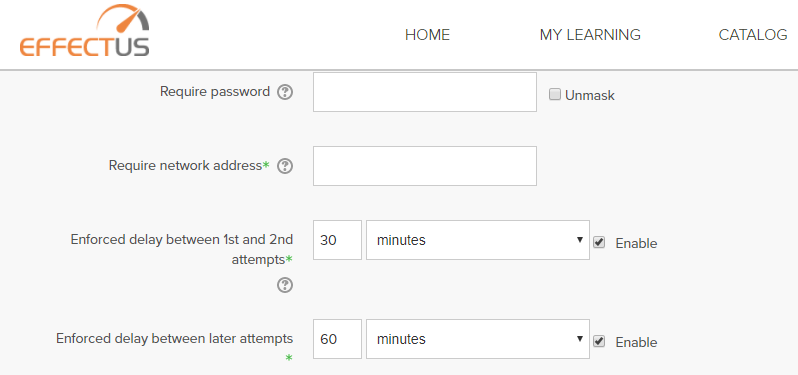Go to the HOME menu item
Image resolution: width=798 pixels, height=375 pixels.
pos(428,35)
